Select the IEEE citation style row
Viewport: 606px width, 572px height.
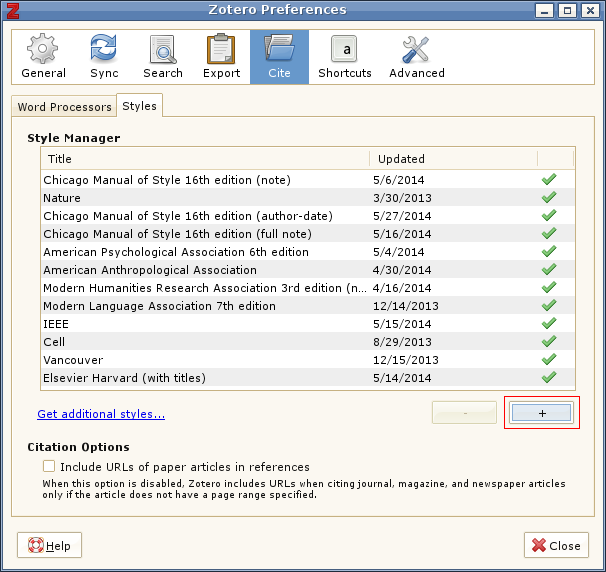[200, 324]
